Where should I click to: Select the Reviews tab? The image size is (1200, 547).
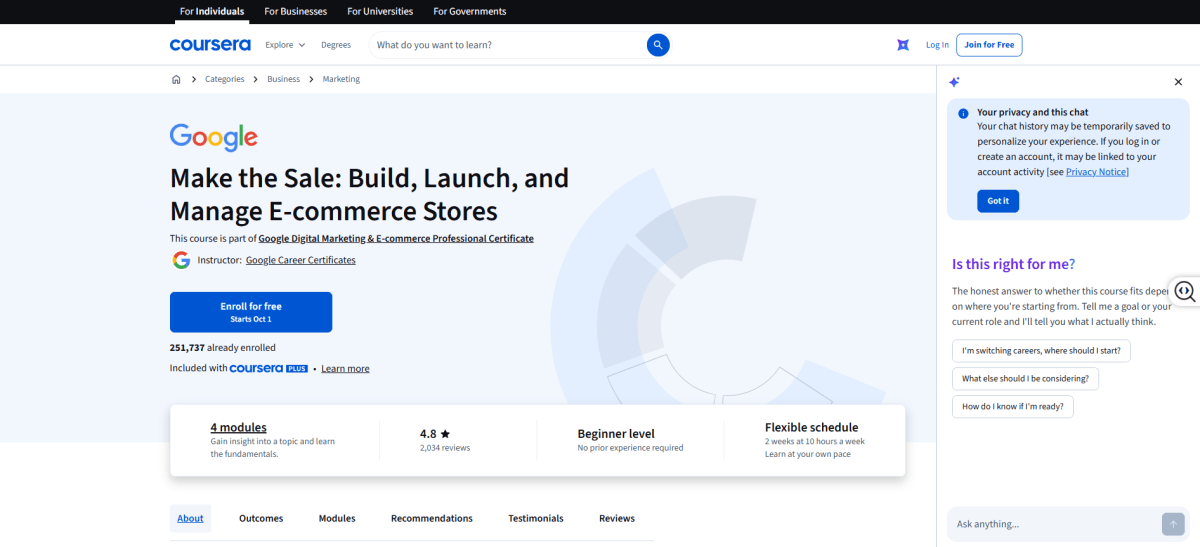(617, 518)
